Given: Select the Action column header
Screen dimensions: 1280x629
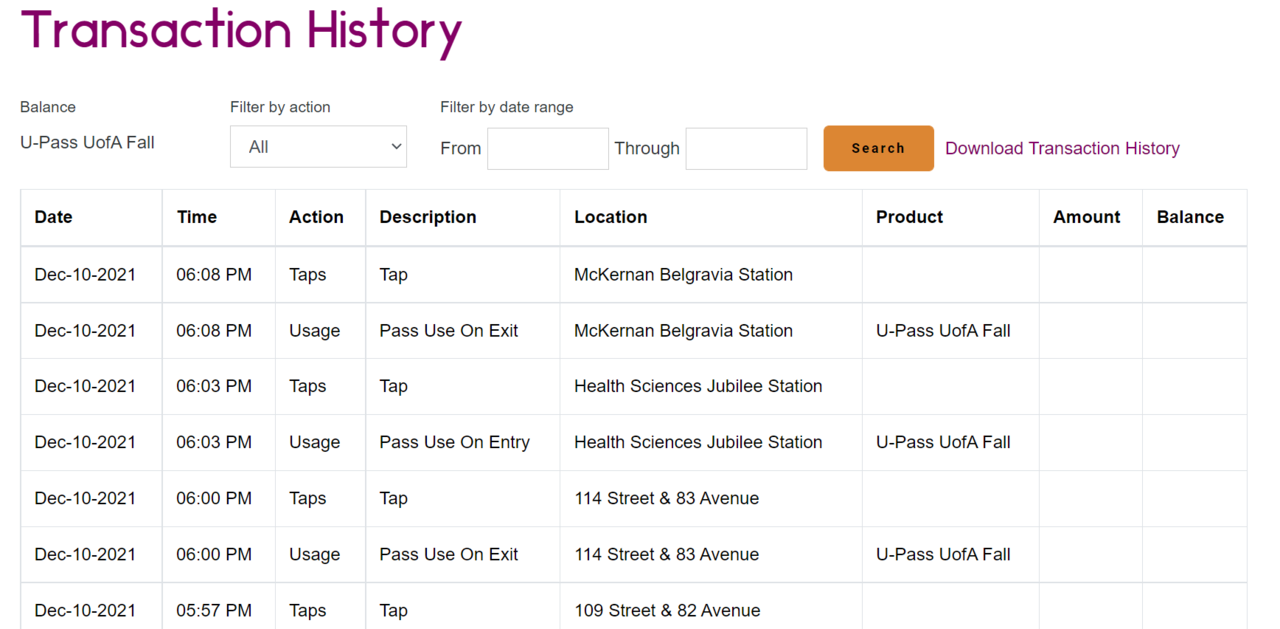Looking at the screenshot, I should pos(316,217).
